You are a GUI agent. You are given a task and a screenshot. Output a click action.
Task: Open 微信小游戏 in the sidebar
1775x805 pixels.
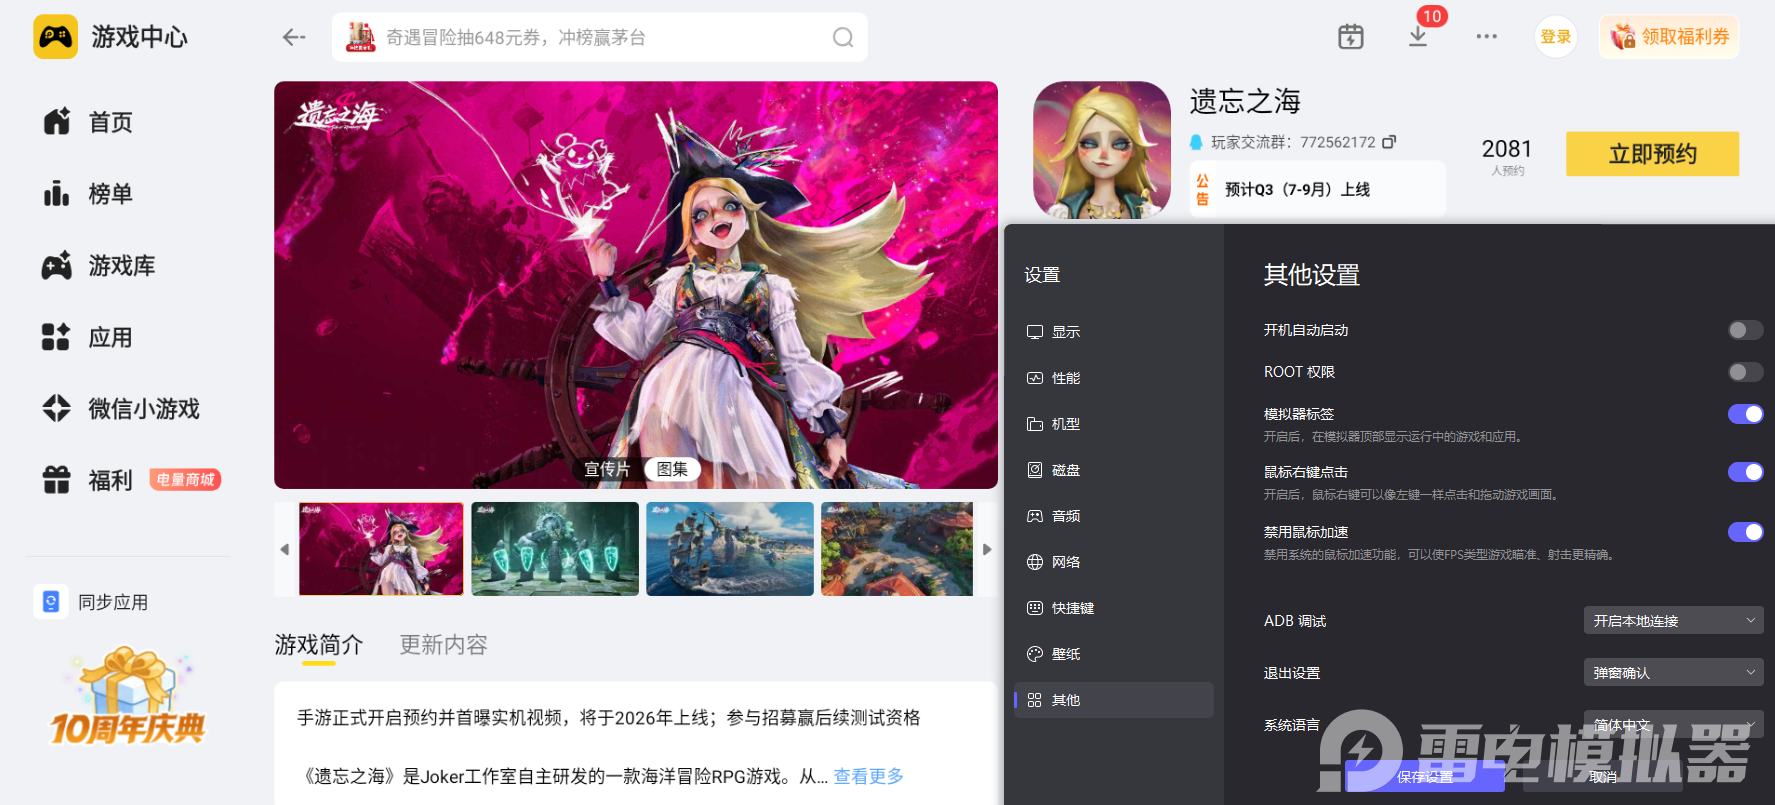pyautogui.click(x=121, y=409)
